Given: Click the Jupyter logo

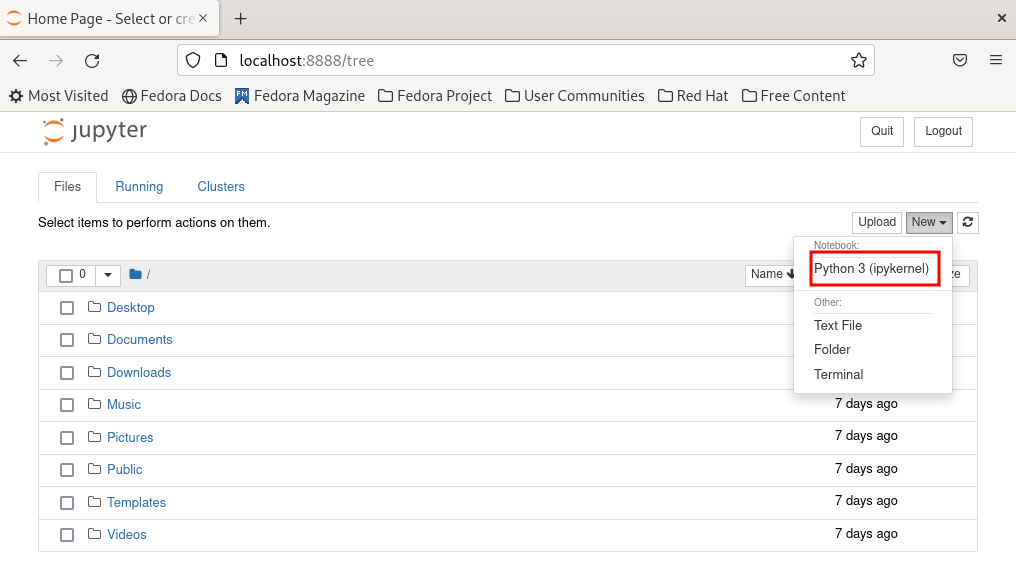Looking at the screenshot, I should (95, 131).
